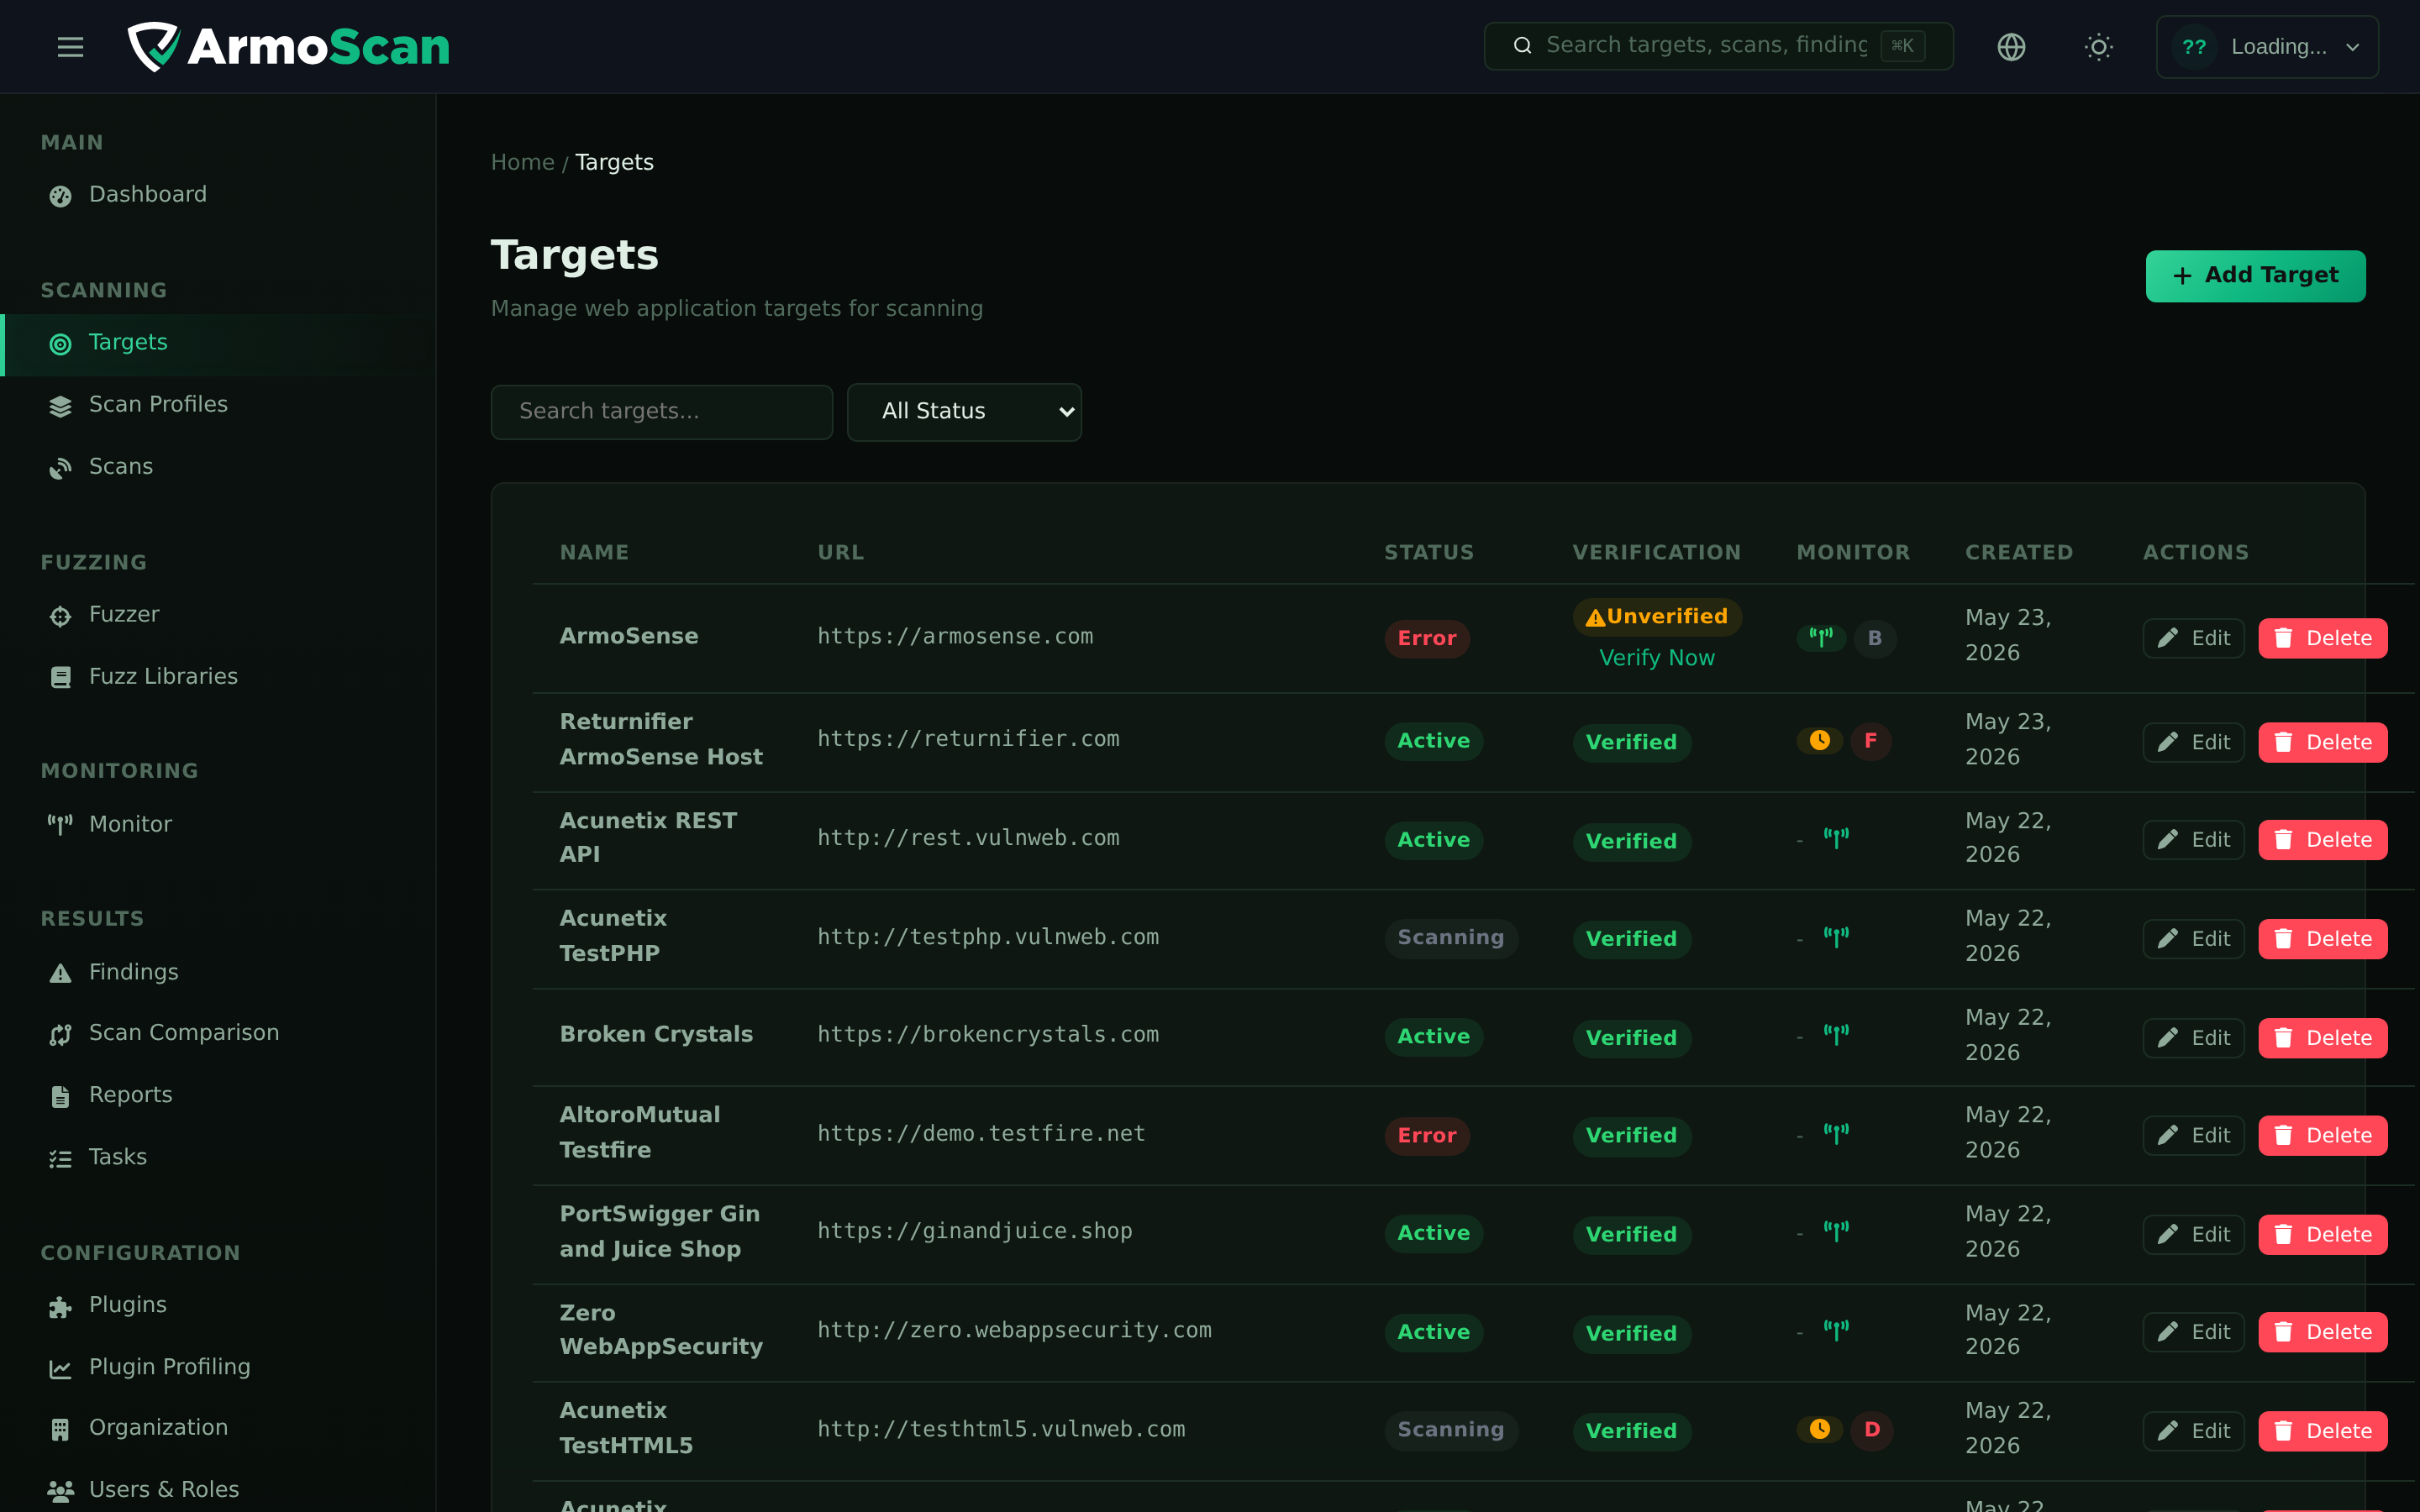Open Scan Profiles page
The height and width of the screenshot is (1512, 2420).
[218, 405]
